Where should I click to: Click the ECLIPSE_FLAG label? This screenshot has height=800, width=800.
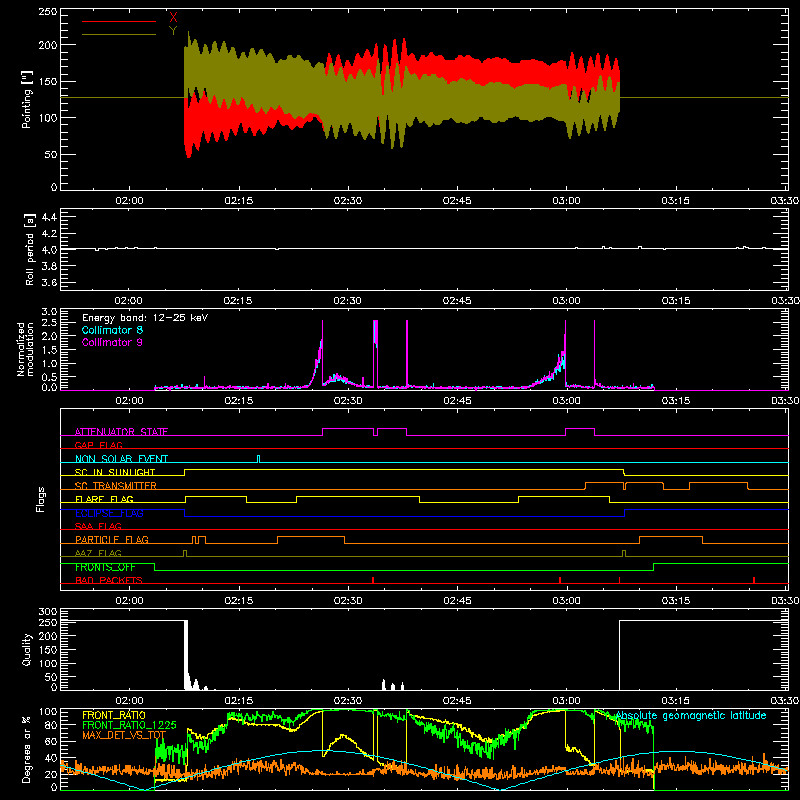[x=109, y=513]
